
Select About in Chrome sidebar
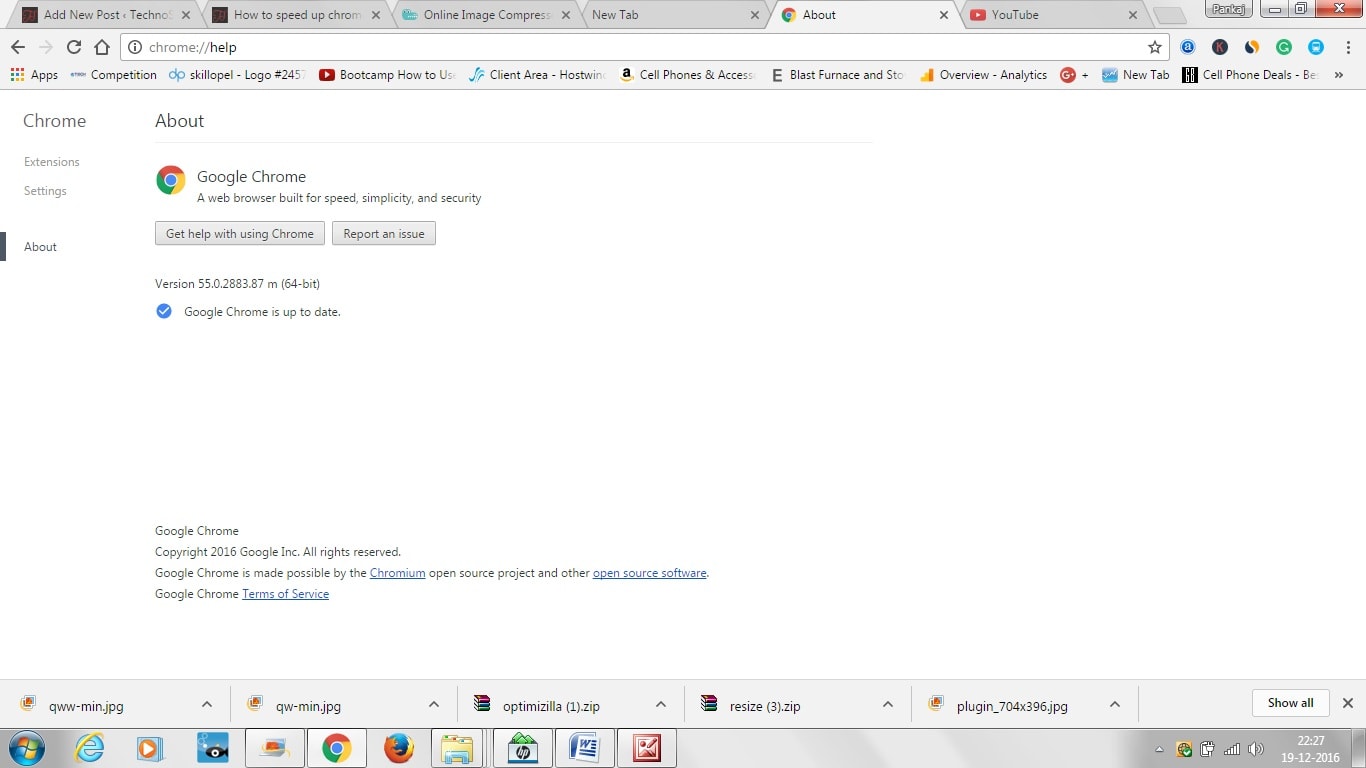(x=40, y=247)
